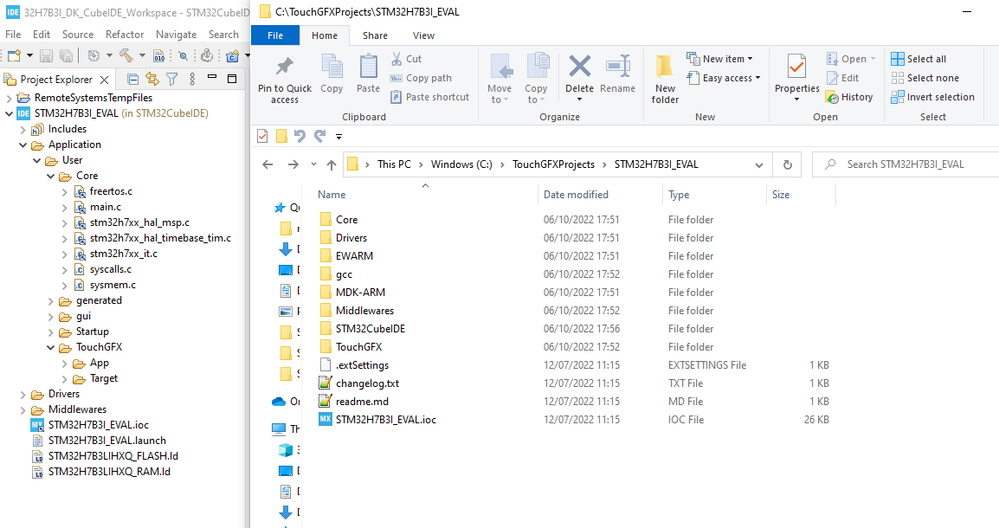
Task: Collapse the Core folder in Project Explorer
Action: [51, 176]
